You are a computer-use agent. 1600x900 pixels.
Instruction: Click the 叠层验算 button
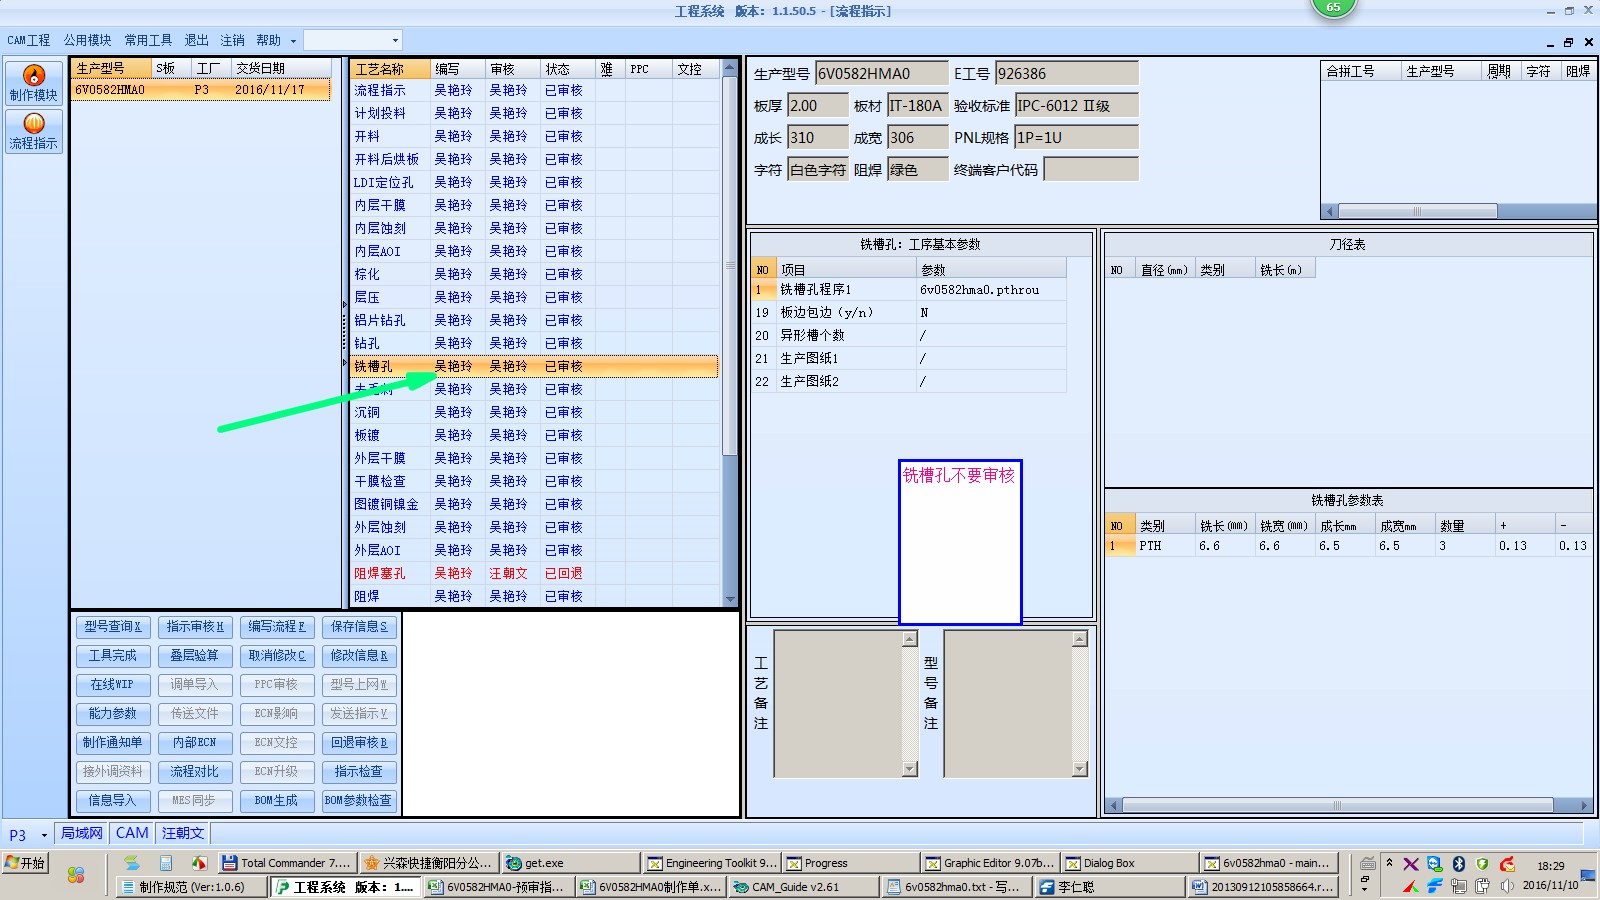click(195, 656)
